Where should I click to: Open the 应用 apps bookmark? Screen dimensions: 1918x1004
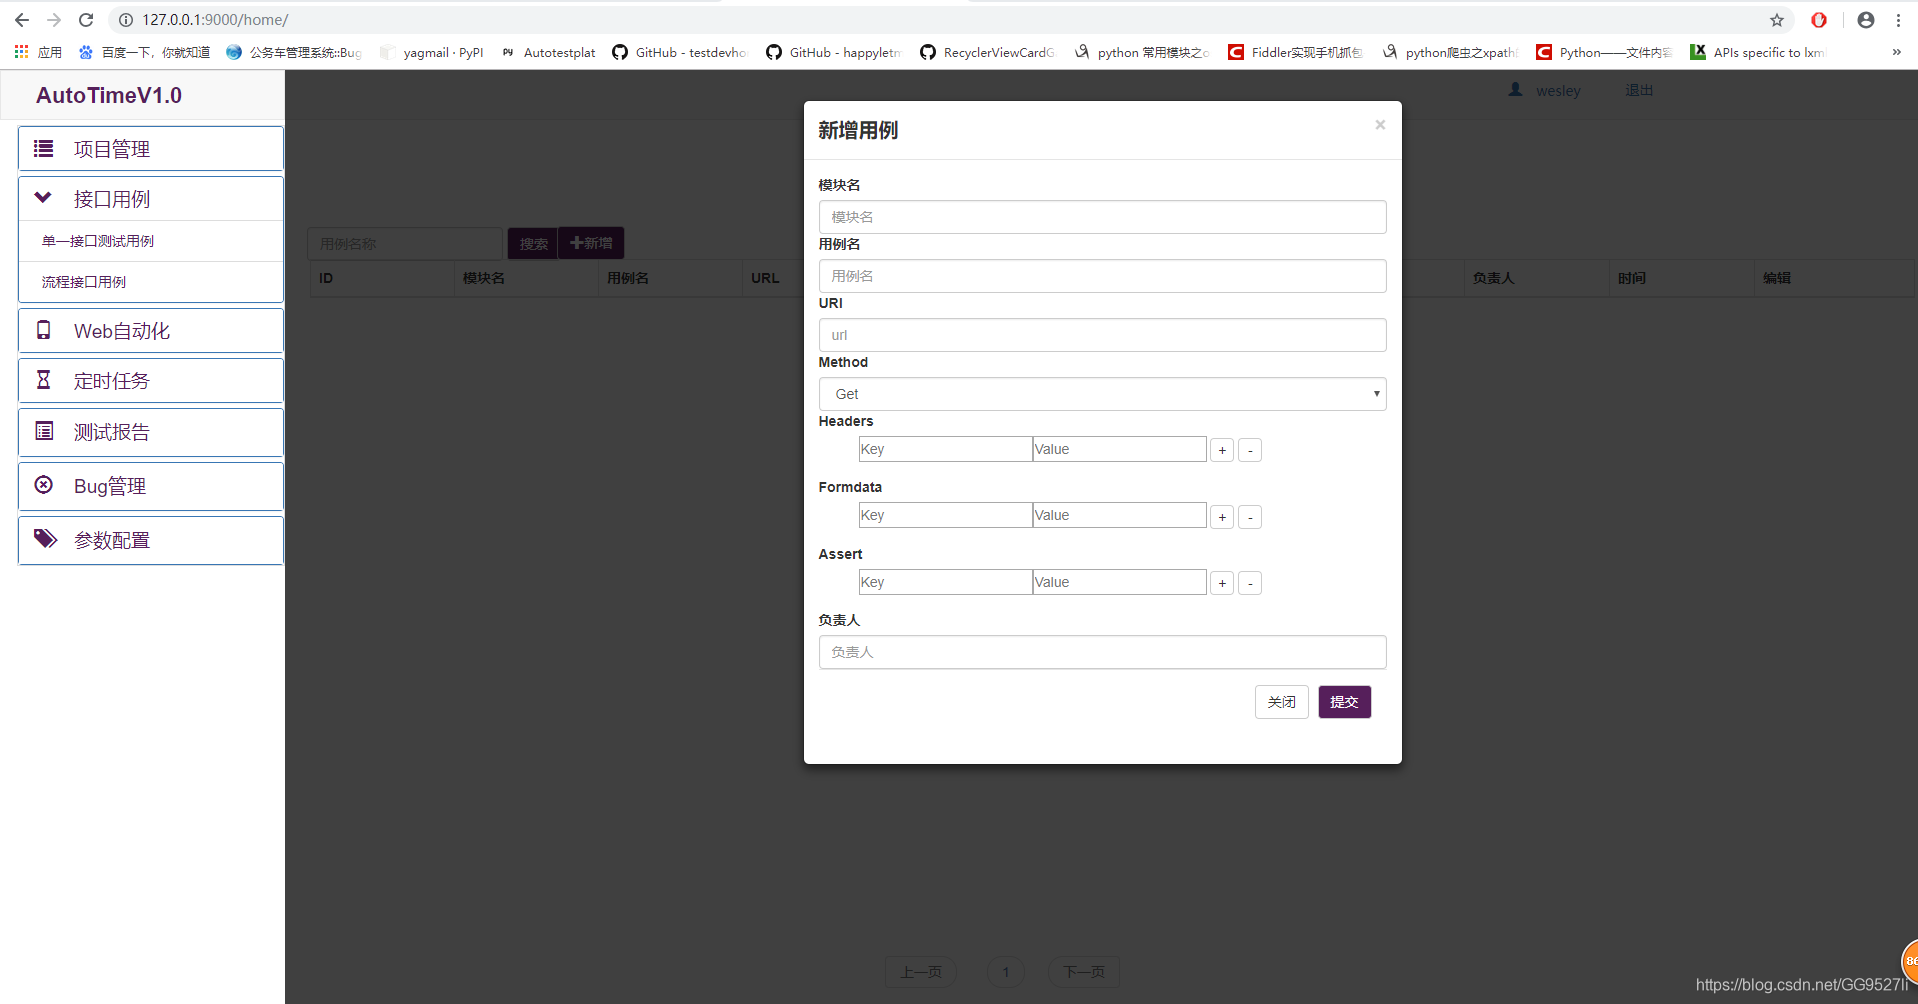38,52
